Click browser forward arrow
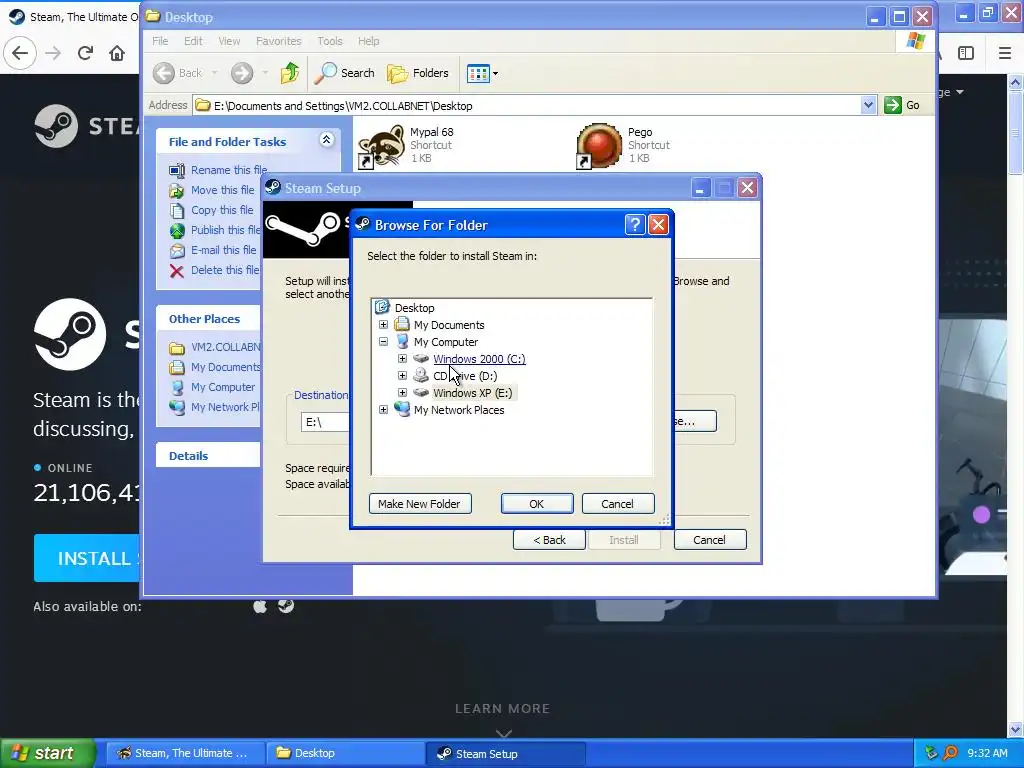 (x=53, y=53)
